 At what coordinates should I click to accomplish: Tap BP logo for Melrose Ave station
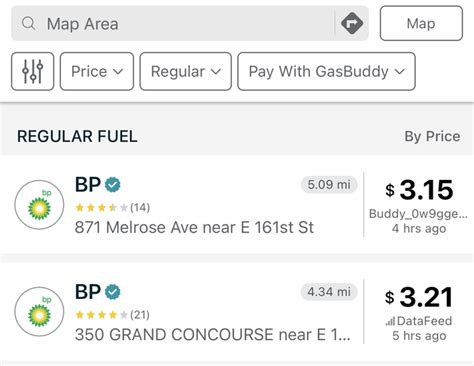coord(39,205)
